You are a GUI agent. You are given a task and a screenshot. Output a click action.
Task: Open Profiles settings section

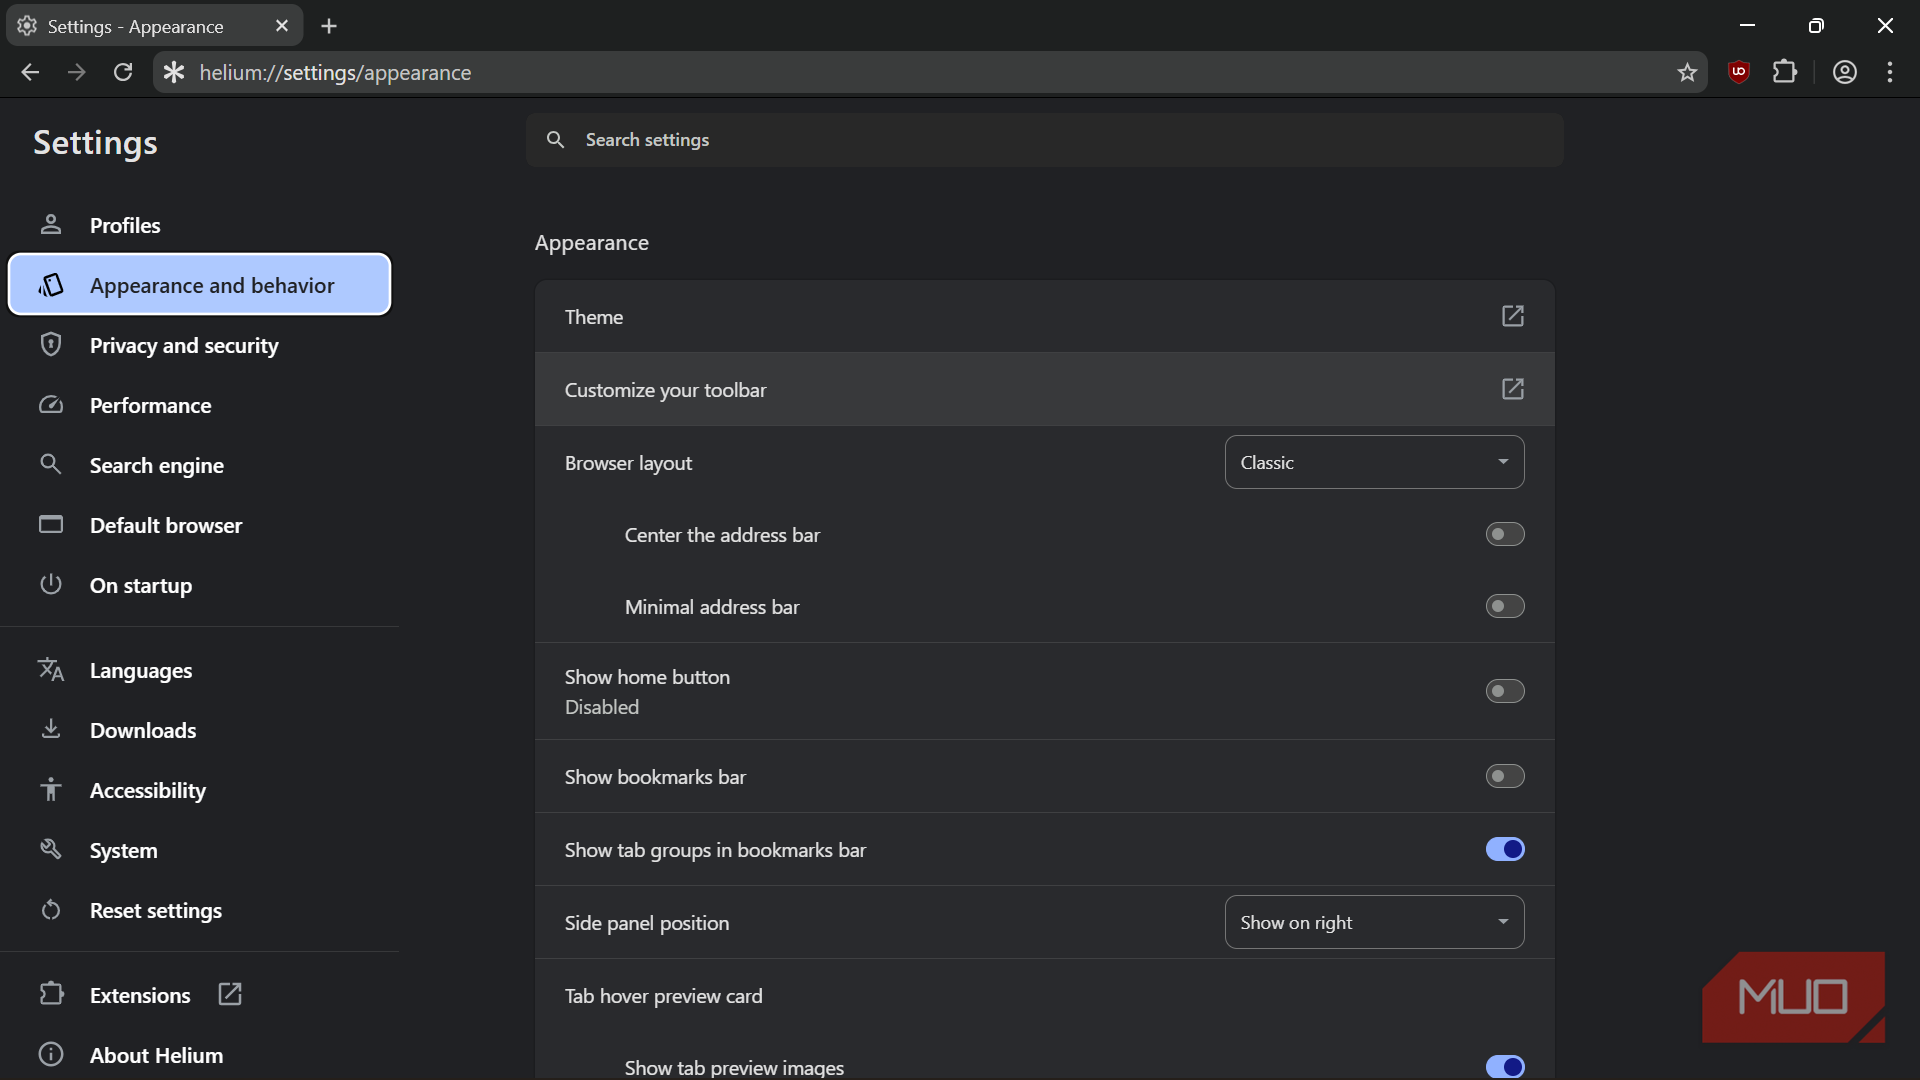199,225
